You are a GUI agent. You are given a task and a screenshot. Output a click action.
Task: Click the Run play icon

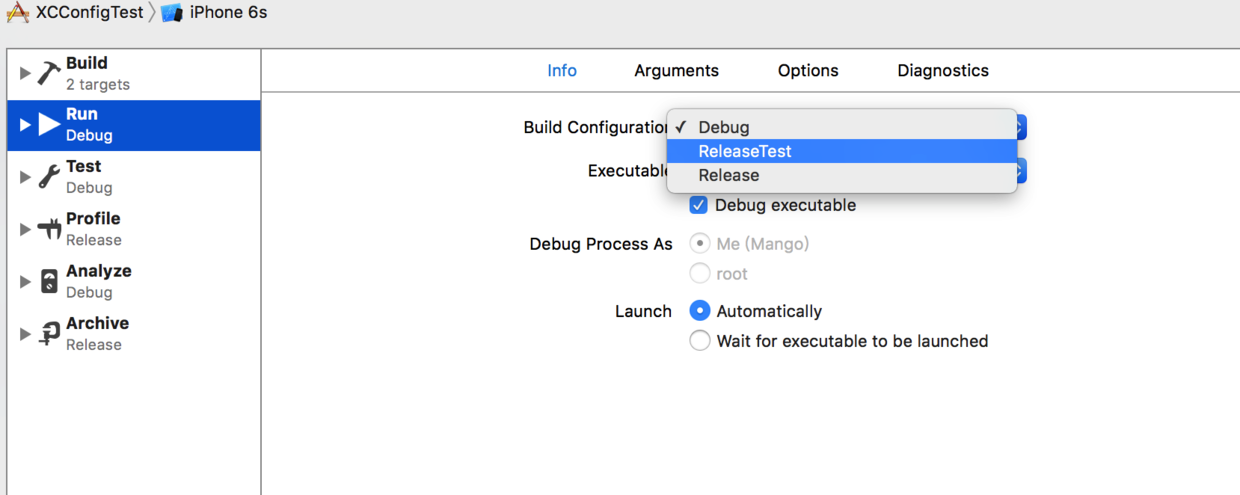click(x=49, y=125)
